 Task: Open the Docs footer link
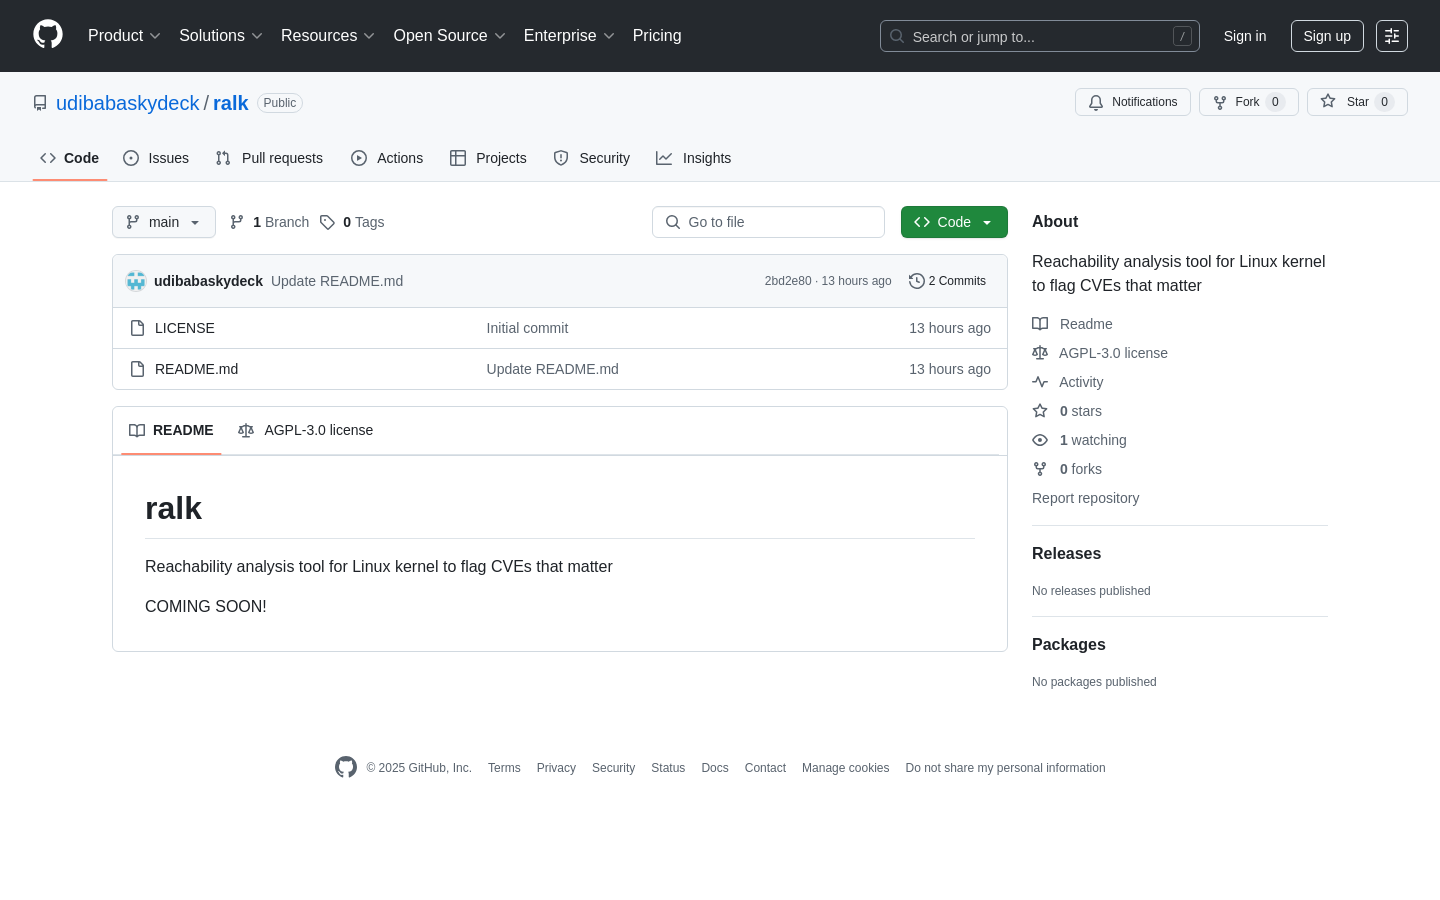pos(715,768)
